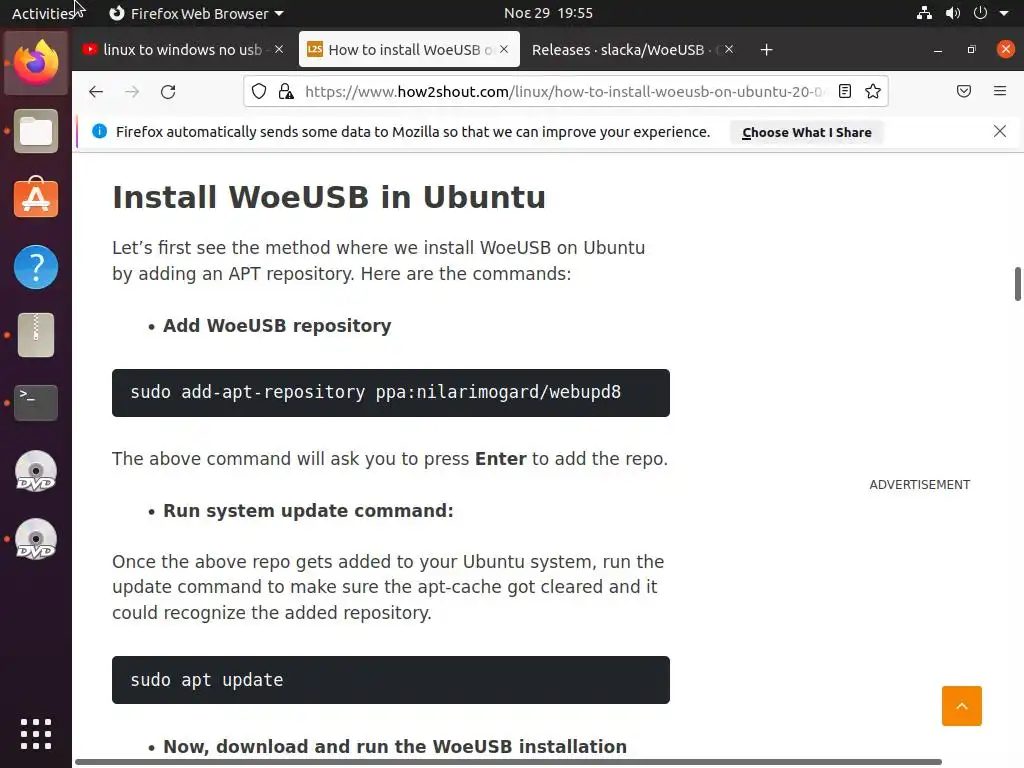Click the 'sudo add-apt-repository' code block
The height and width of the screenshot is (768, 1024).
pyautogui.click(x=391, y=393)
